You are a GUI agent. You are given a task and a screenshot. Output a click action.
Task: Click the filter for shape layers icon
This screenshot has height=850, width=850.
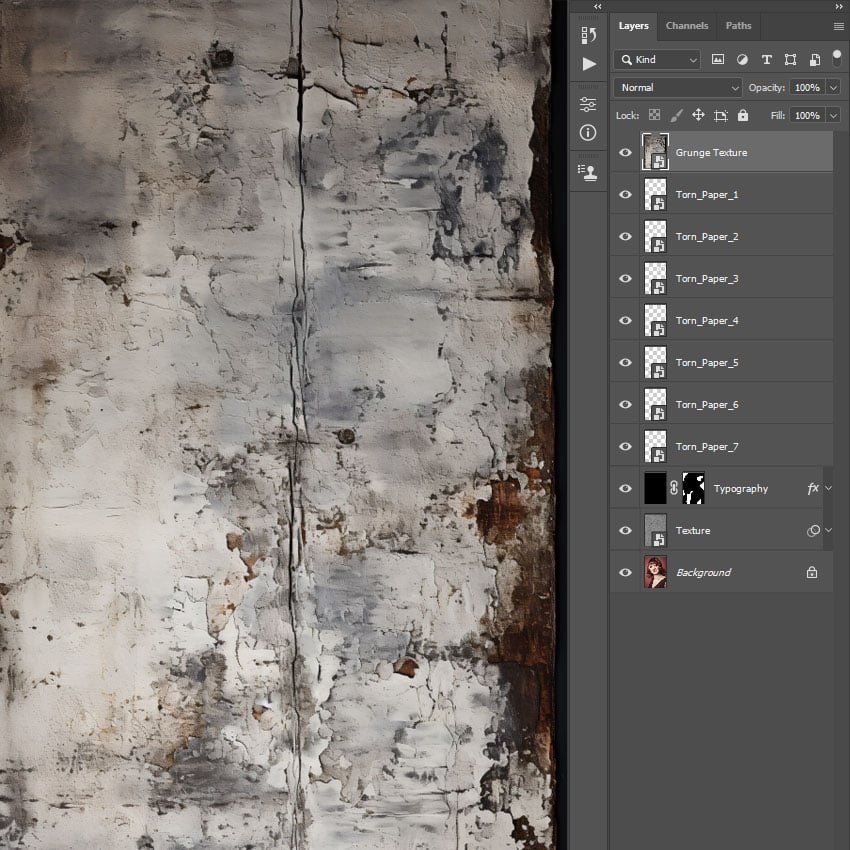point(790,59)
